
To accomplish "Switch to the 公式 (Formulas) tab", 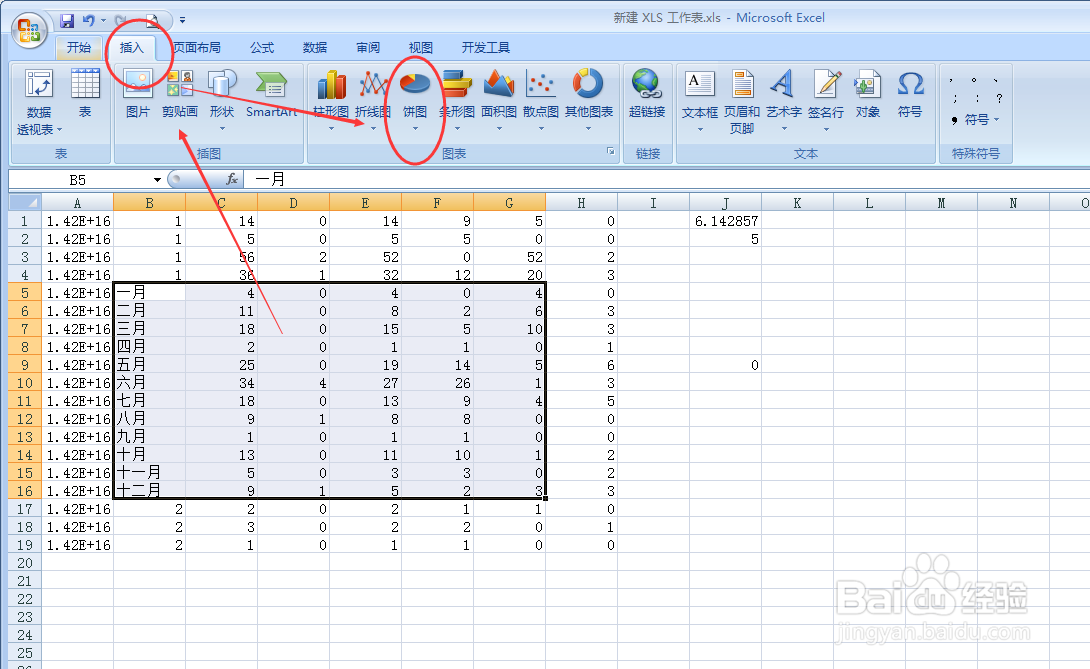I will (x=262, y=47).
